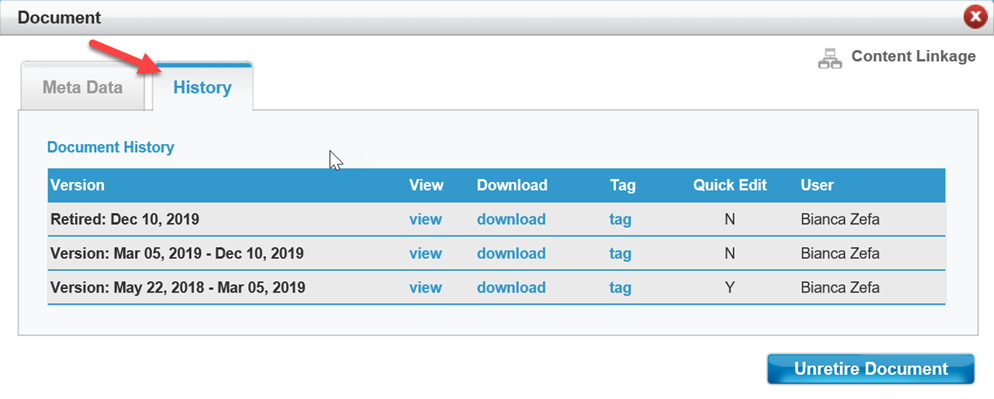Click Quick Edit 'N' in the Retired row
994x399 pixels.
tap(730, 219)
